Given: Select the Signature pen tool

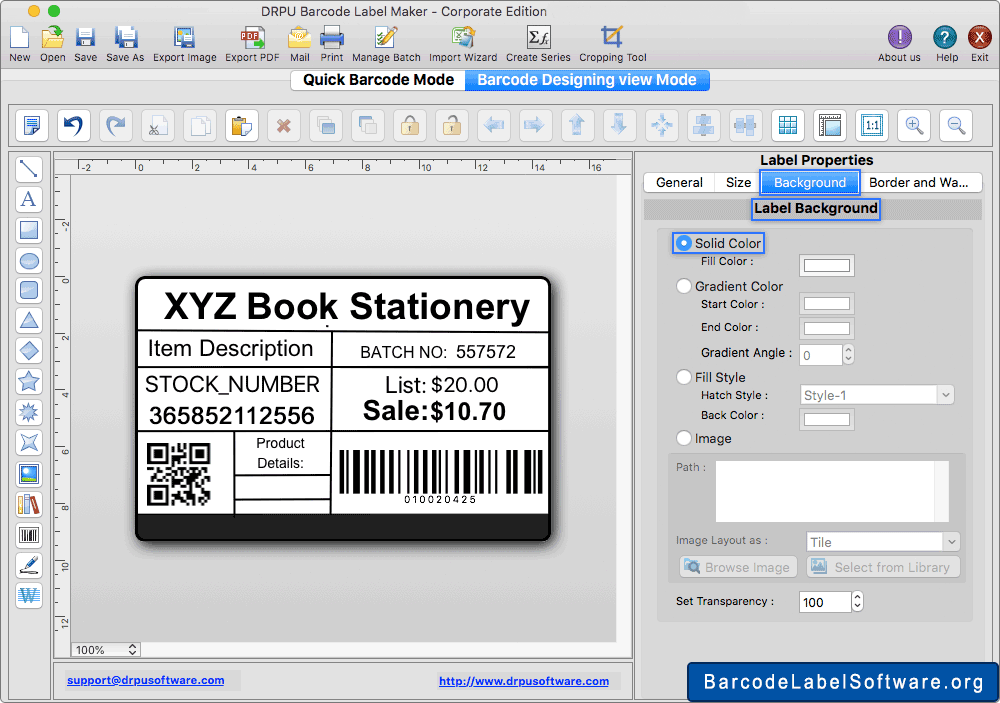Looking at the screenshot, I should [29, 565].
